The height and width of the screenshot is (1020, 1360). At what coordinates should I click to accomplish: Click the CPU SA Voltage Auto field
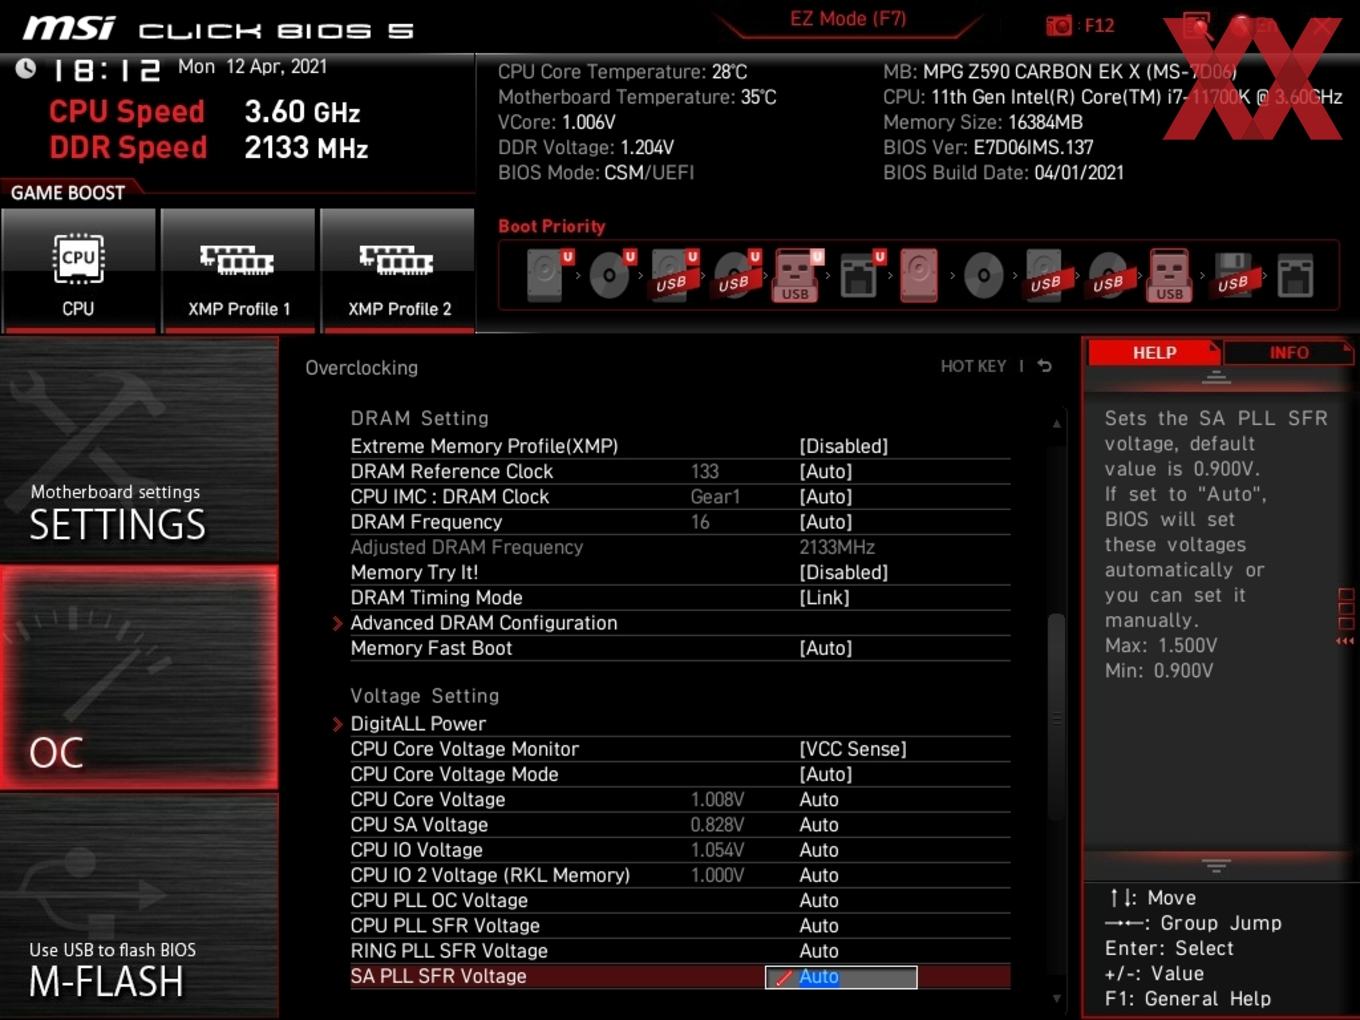coord(819,825)
